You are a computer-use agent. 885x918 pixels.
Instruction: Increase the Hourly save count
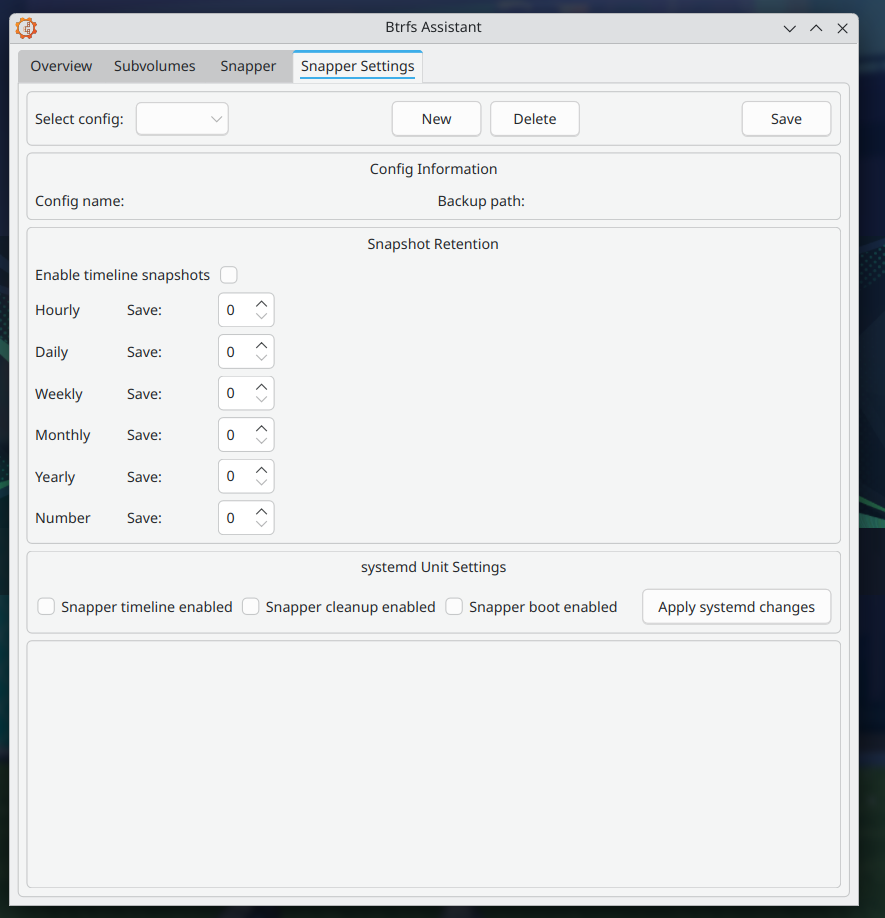click(262, 304)
